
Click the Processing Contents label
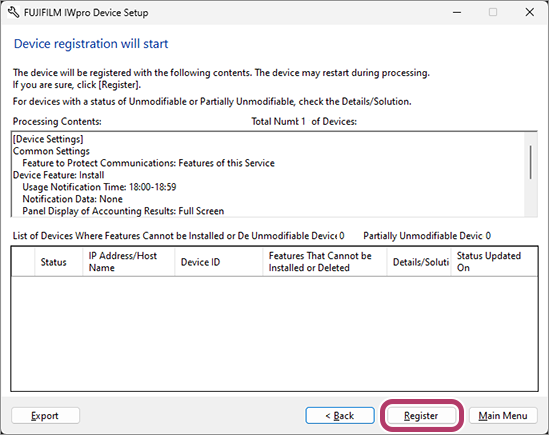(x=57, y=122)
